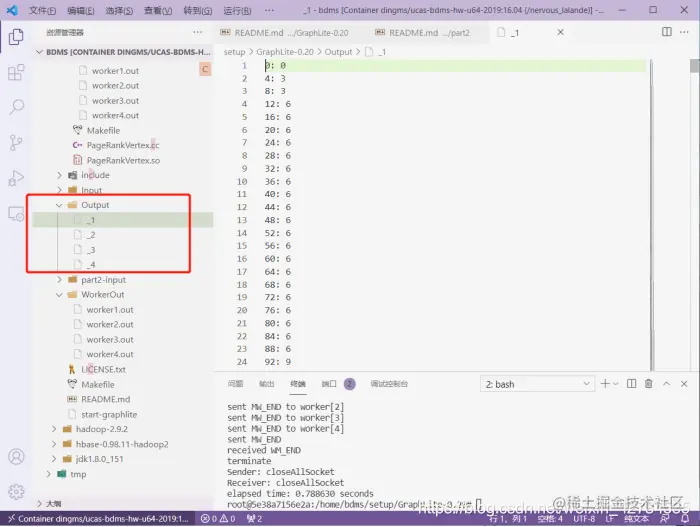The image size is (700, 527).
Task: Kill terminal with trash icon
Action: [x=649, y=384]
